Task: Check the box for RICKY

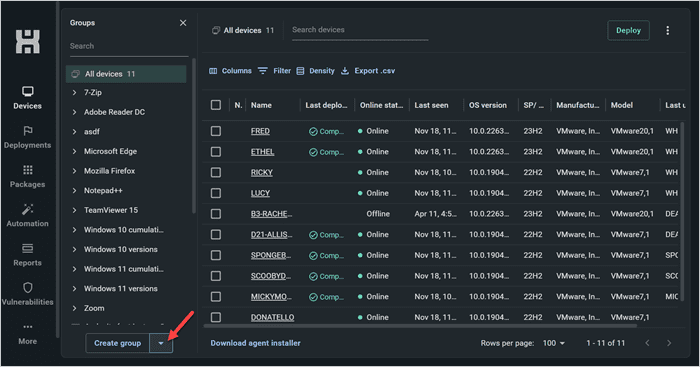Action: click(x=216, y=172)
